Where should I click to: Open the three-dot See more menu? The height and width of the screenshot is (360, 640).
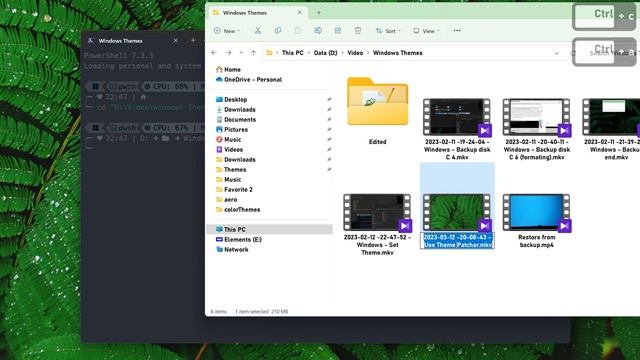pyautogui.click(x=457, y=30)
